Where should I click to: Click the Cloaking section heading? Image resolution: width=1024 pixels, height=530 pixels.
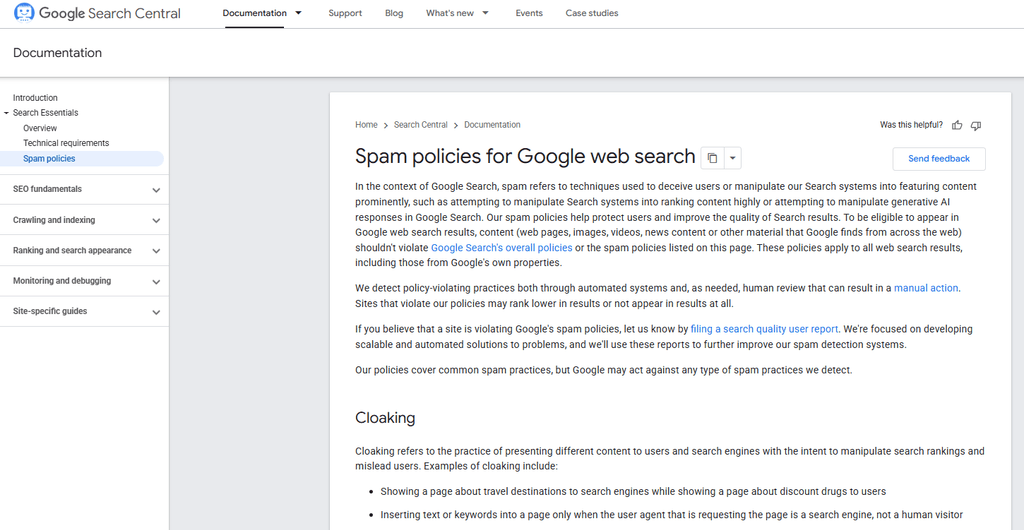coord(385,418)
